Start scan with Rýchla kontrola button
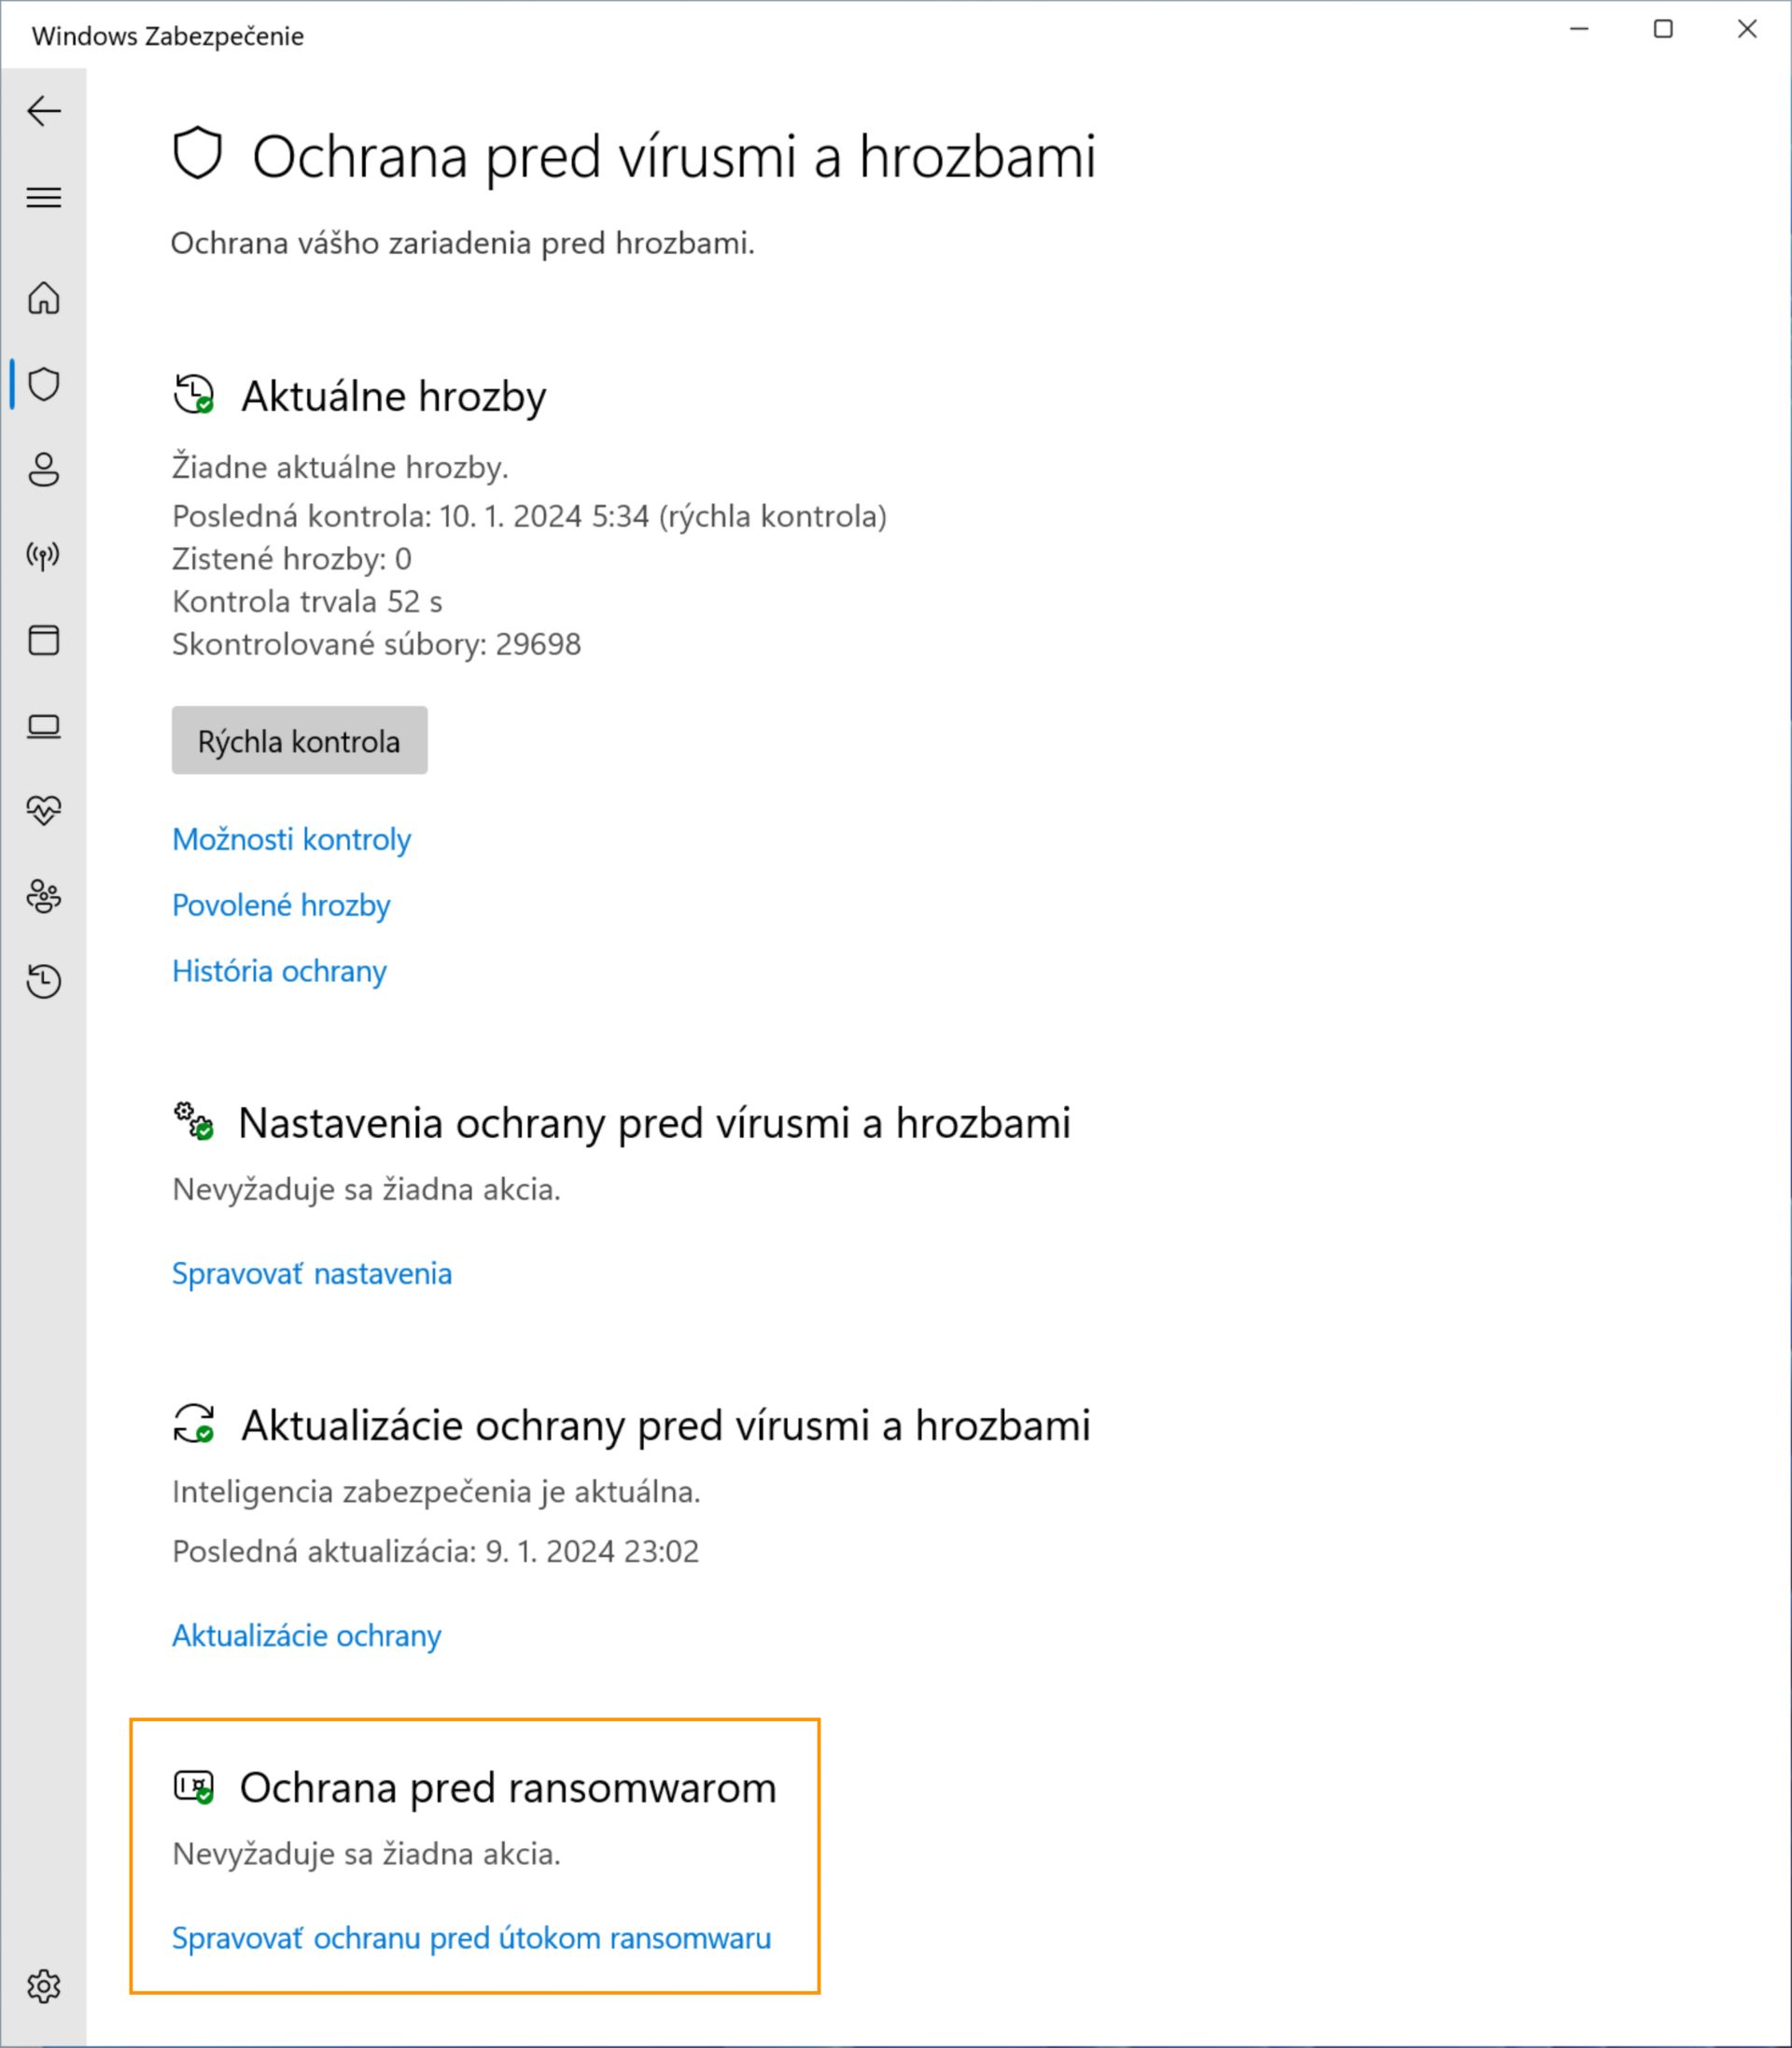Screen dimensions: 1792x2048 (x=299, y=740)
